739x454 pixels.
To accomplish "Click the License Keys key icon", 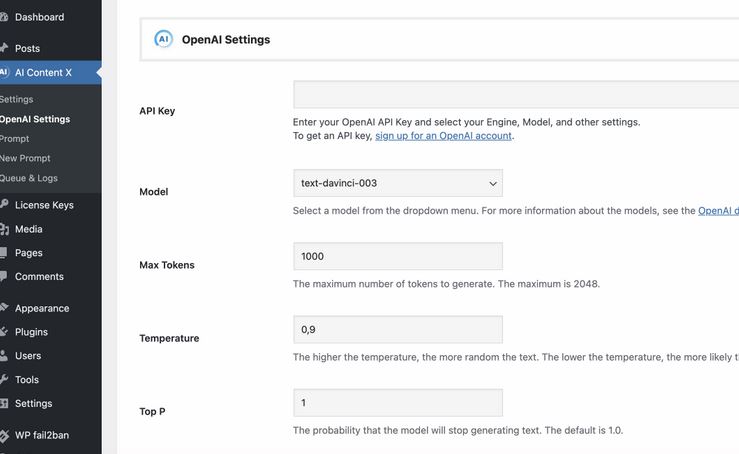I will (x=4, y=205).
